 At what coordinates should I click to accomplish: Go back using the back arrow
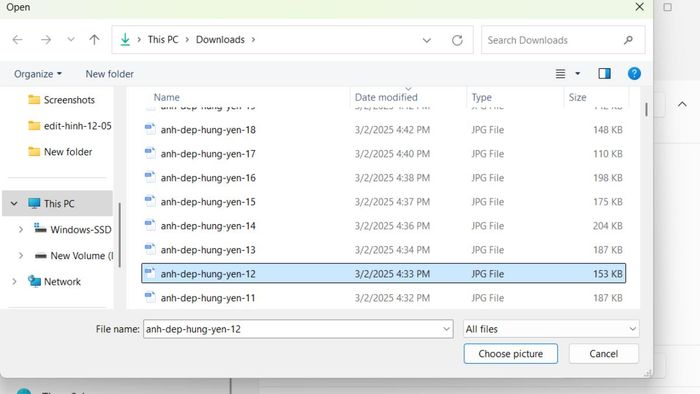(x=17, y=40)
